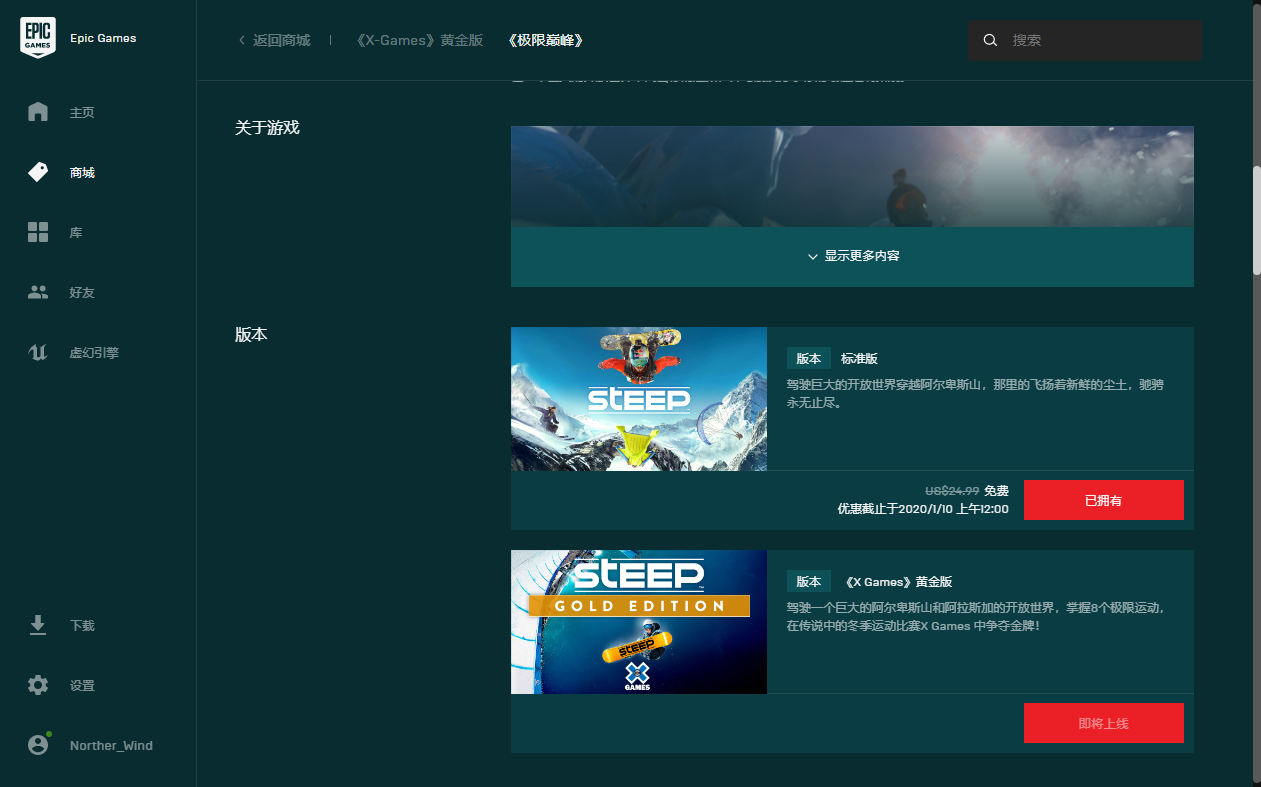Go to 虚幻引擎 menu label

(x=94, y=353)
